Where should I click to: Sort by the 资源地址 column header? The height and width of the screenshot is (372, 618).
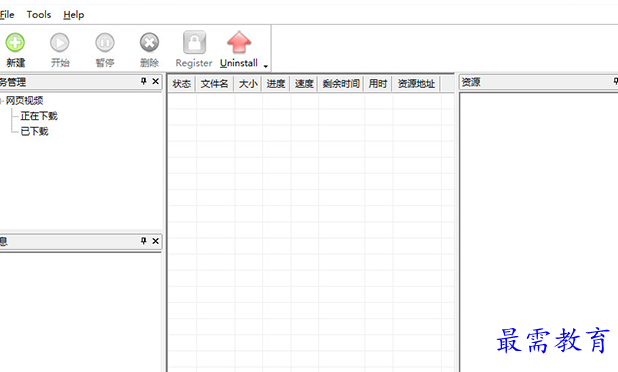(416, 84)
